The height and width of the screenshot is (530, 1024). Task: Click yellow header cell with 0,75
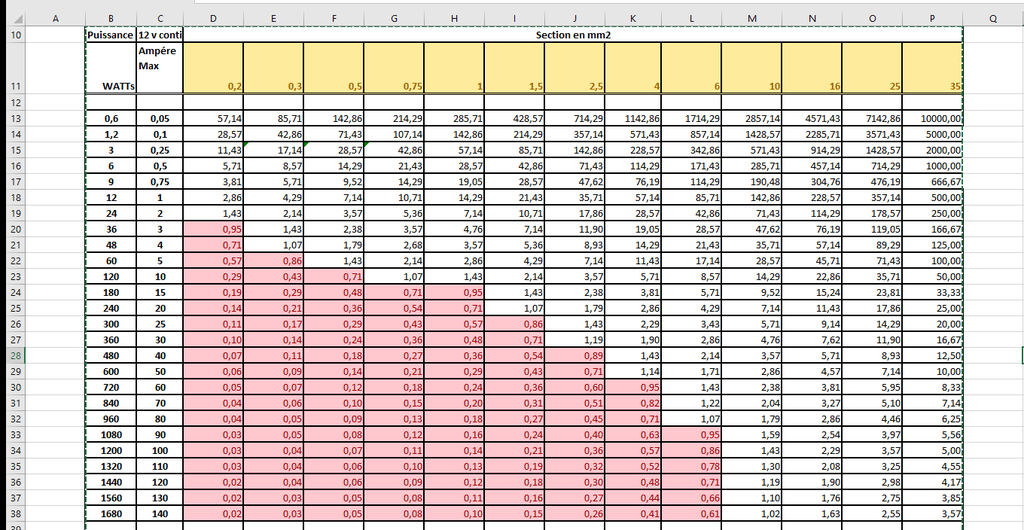click(x=394, y=68)
